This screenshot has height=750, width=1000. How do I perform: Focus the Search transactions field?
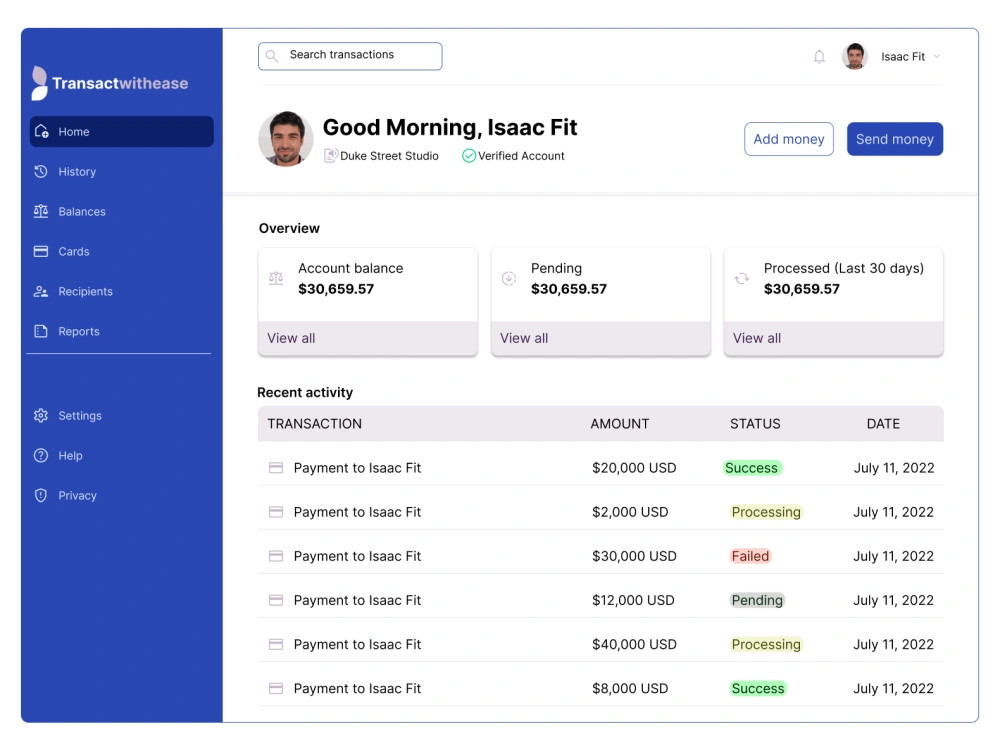coord(350,56)
